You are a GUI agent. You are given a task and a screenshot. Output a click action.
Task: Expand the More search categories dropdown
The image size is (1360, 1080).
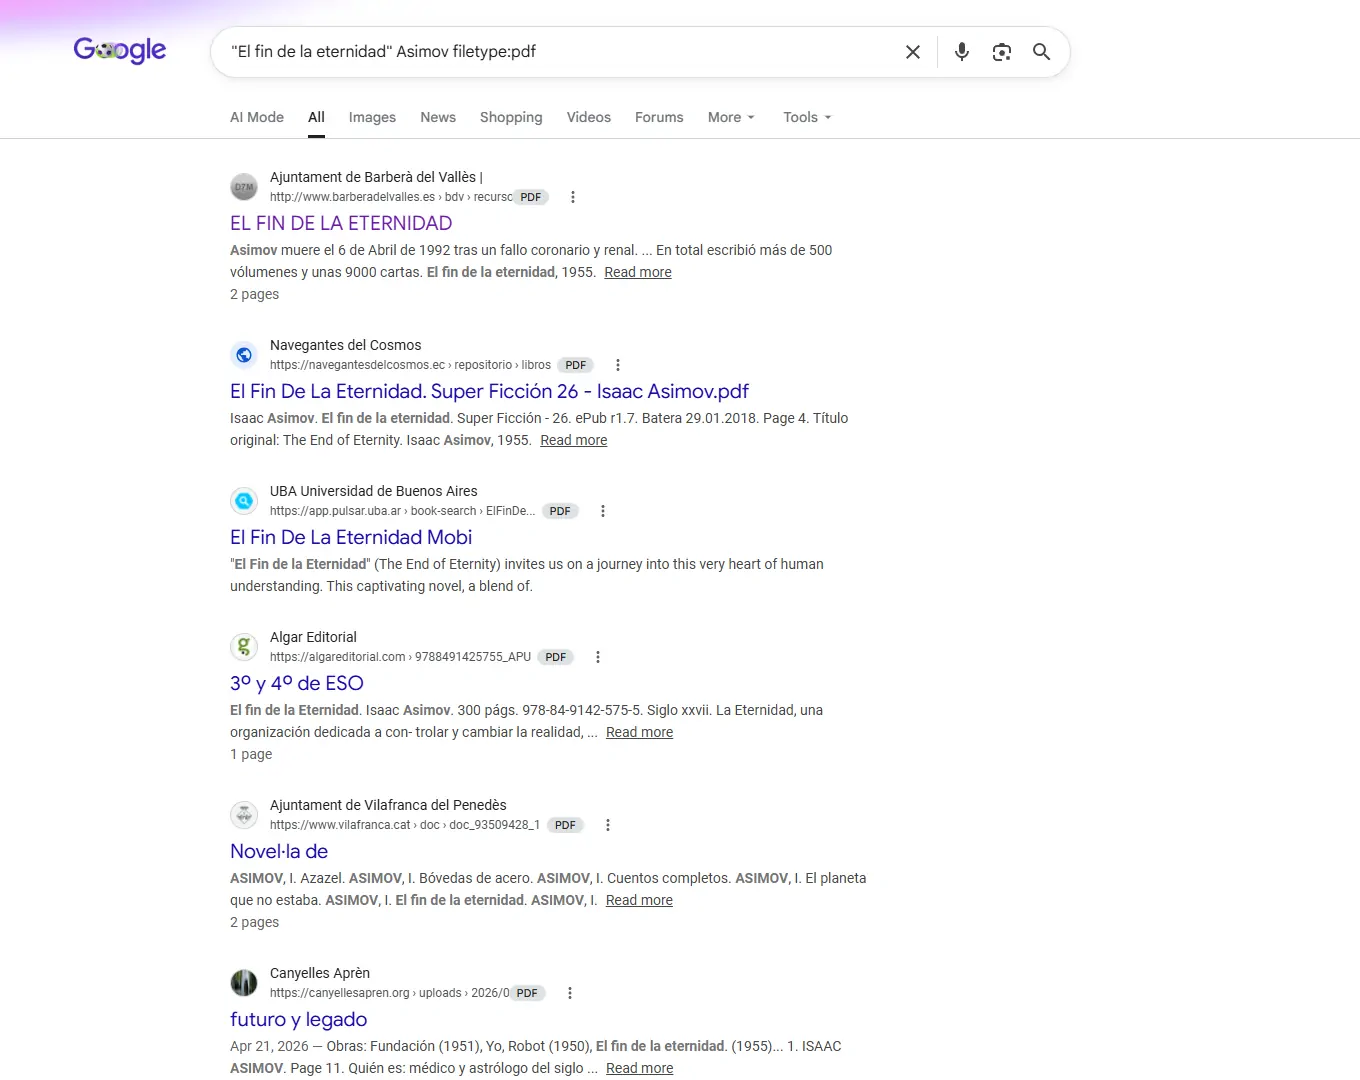click(731, 117)
